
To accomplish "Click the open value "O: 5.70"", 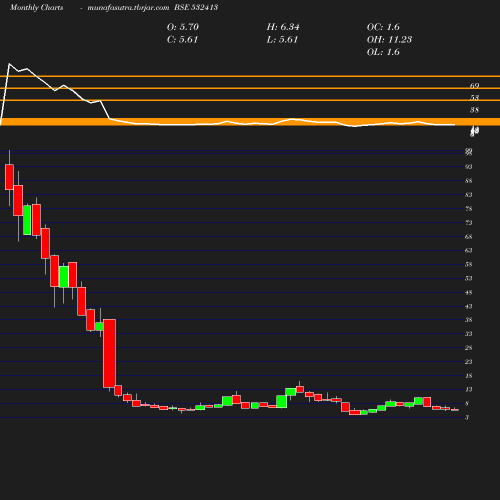I will click(x=183, y=27).
